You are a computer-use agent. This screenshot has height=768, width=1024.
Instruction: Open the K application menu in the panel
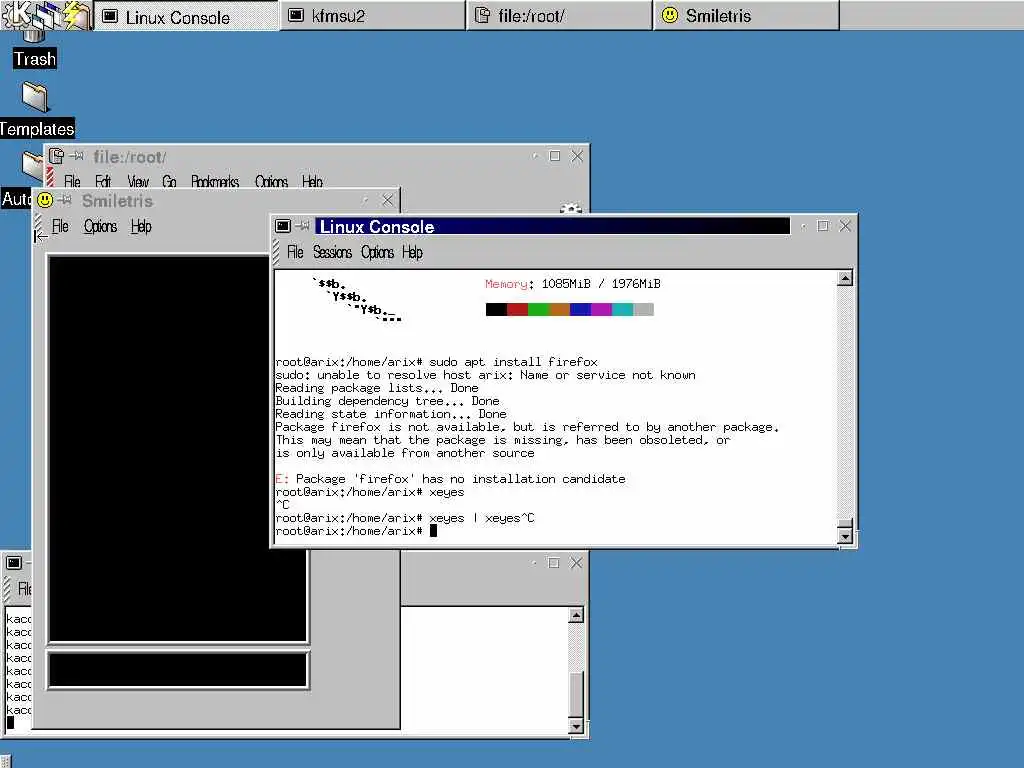14,14
